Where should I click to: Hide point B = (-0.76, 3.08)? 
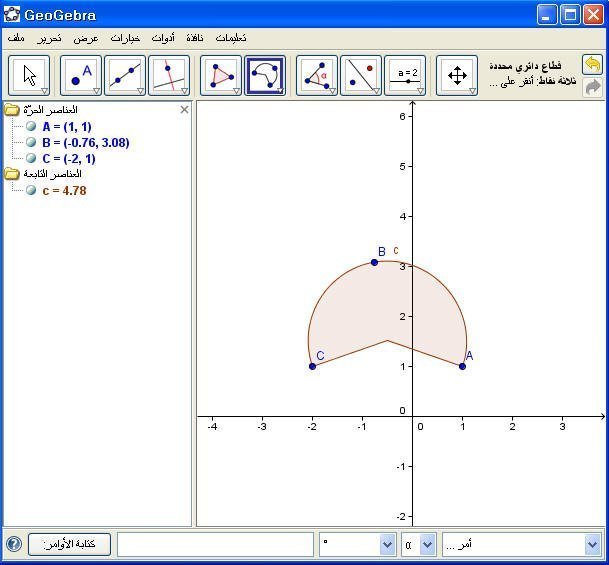32,143
